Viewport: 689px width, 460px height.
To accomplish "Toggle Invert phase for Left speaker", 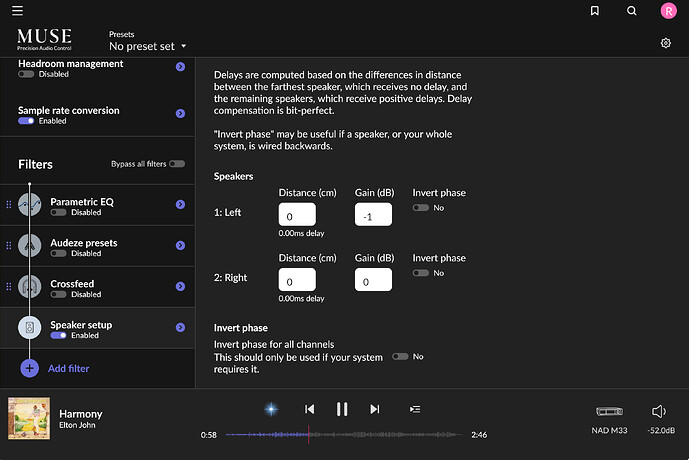I will (x=420, y=207).
